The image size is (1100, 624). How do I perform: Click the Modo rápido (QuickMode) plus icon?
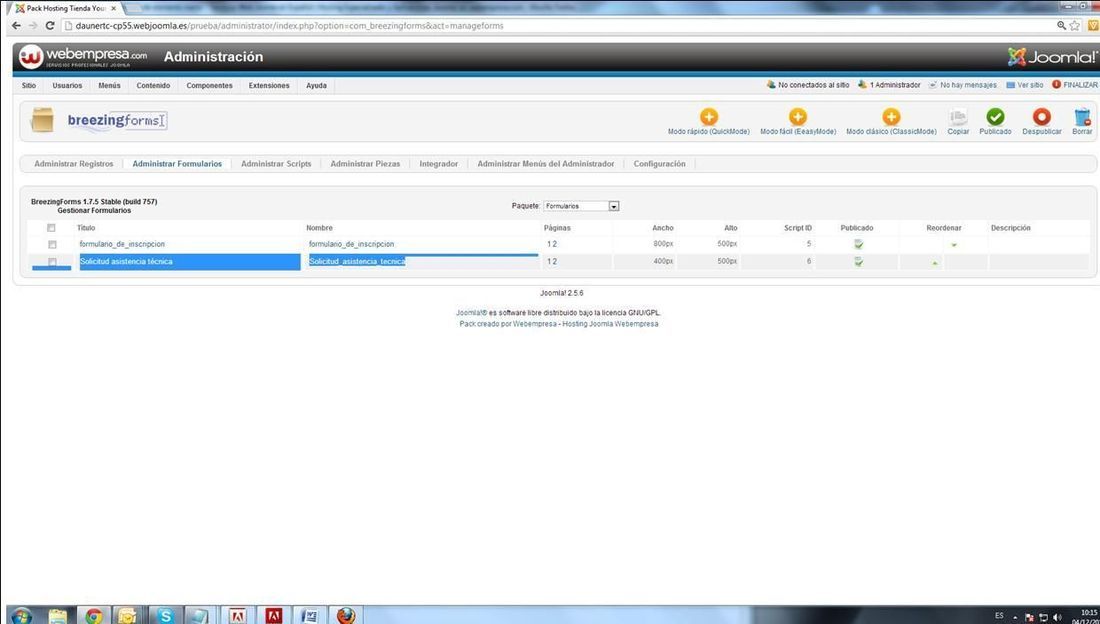pyautogui.click(x=709, y=117)
